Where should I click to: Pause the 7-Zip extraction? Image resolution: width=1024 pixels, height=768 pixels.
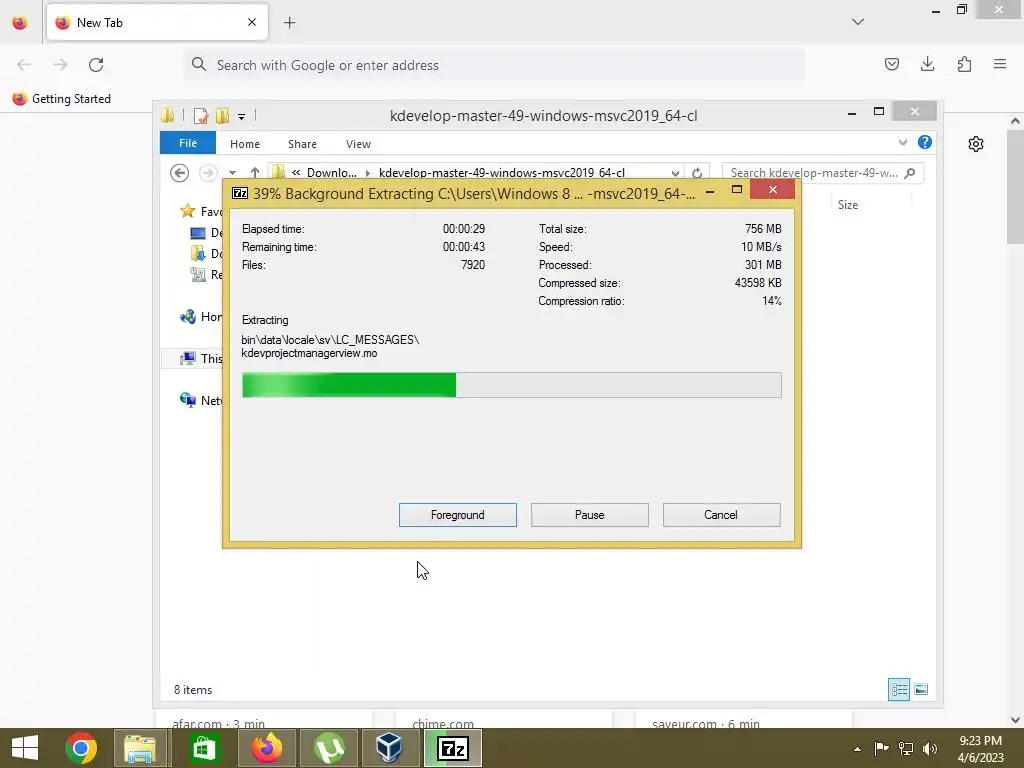589,515
